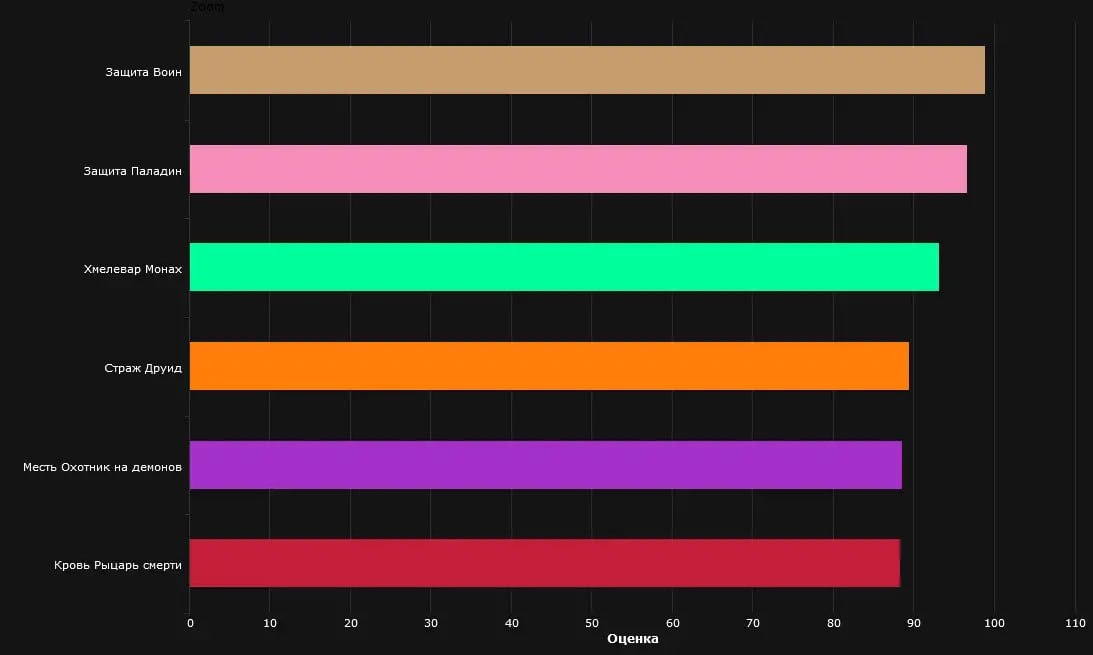Click the 30 axis tick label
Viewport: 1093px width, 655px height.
pyautogui.click(x=431, y=623)
